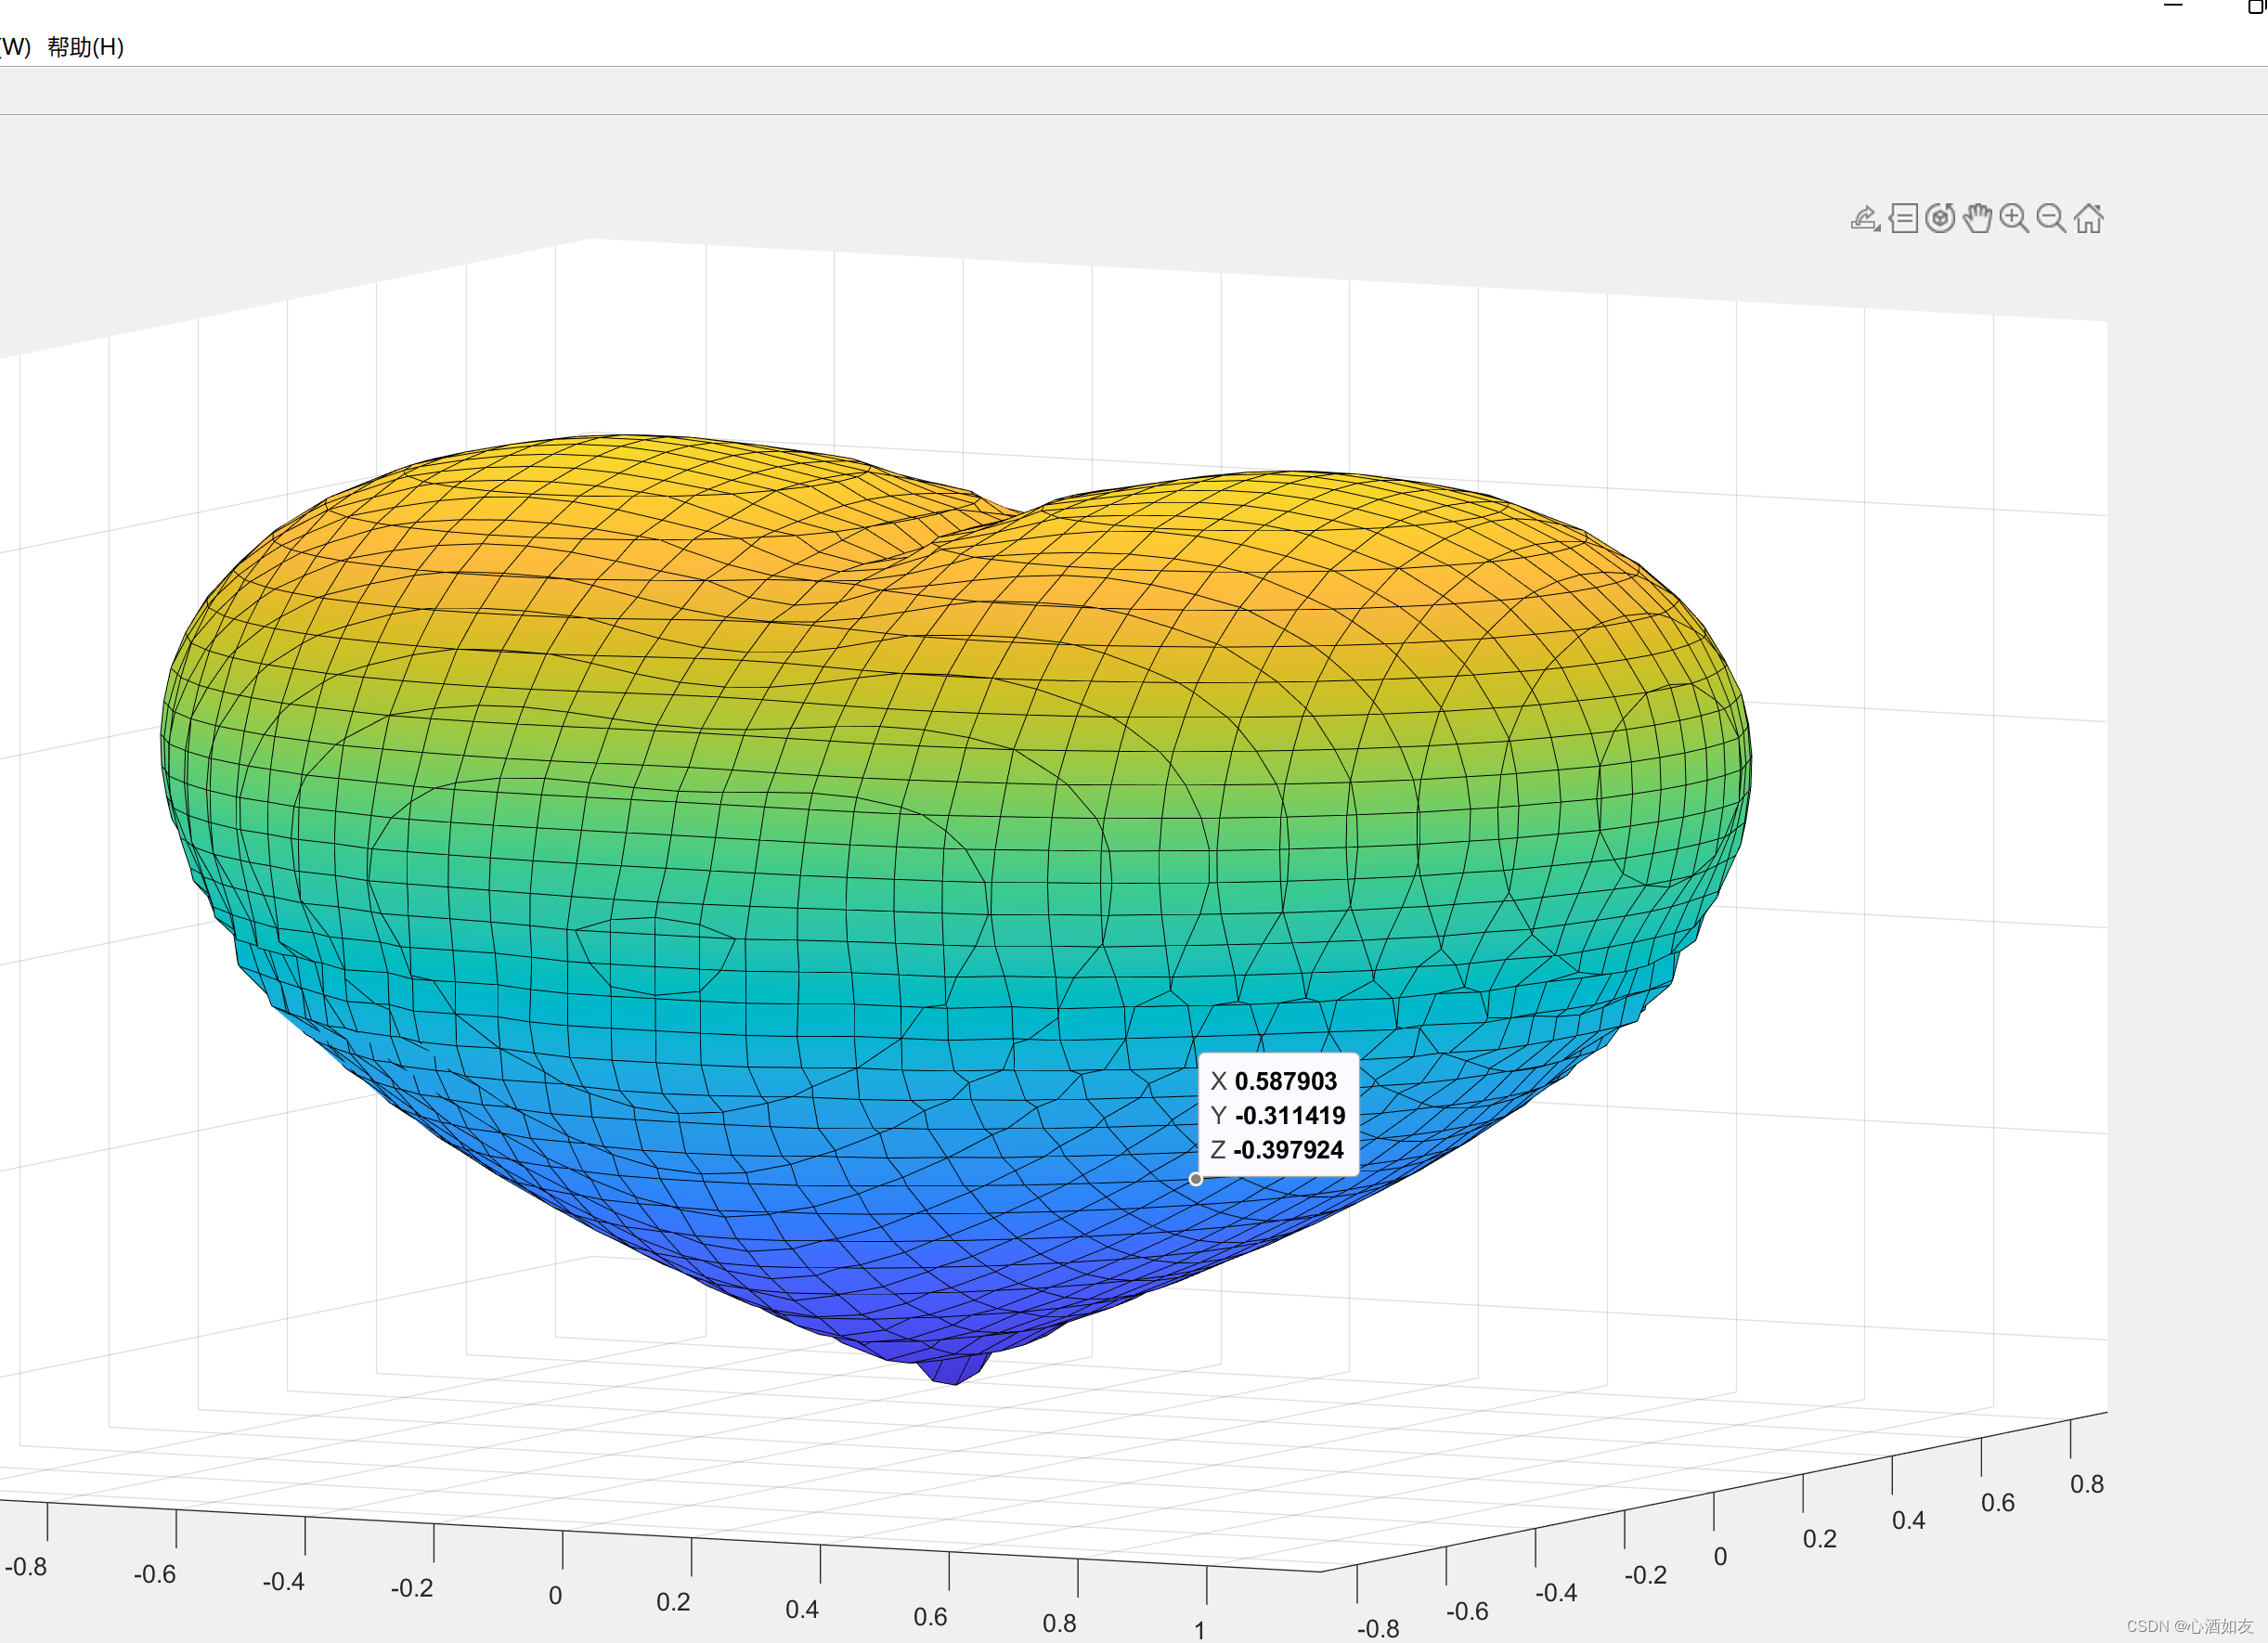Click the Y -0.311419 value in data tip

(1290, 1115)
